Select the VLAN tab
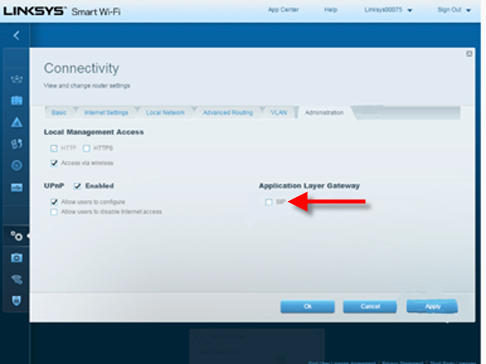The width and height of the screenshot is (486, 364). [x=279, y=113]
